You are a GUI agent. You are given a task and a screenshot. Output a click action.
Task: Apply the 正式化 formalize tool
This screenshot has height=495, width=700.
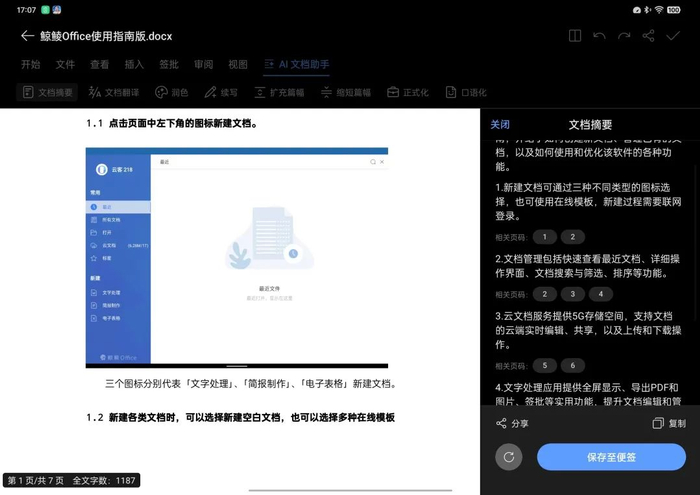tap(408, 92)
